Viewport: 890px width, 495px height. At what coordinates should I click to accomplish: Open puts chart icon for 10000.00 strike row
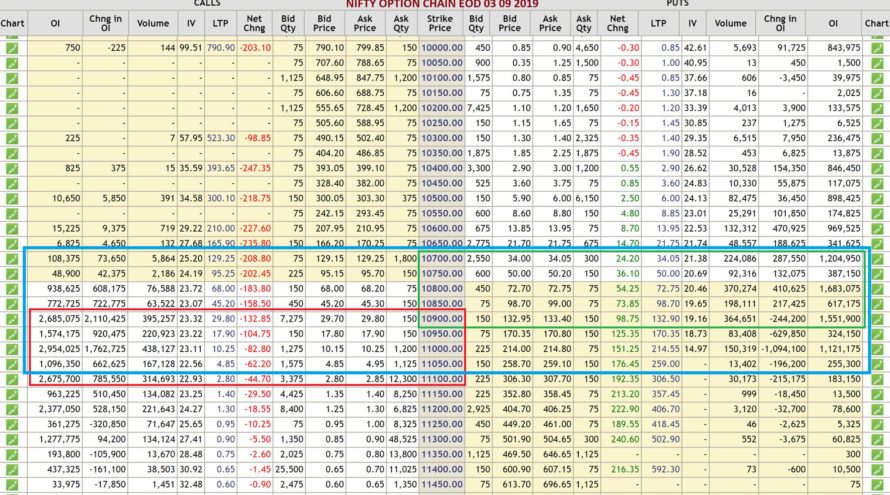pos(877,48)
